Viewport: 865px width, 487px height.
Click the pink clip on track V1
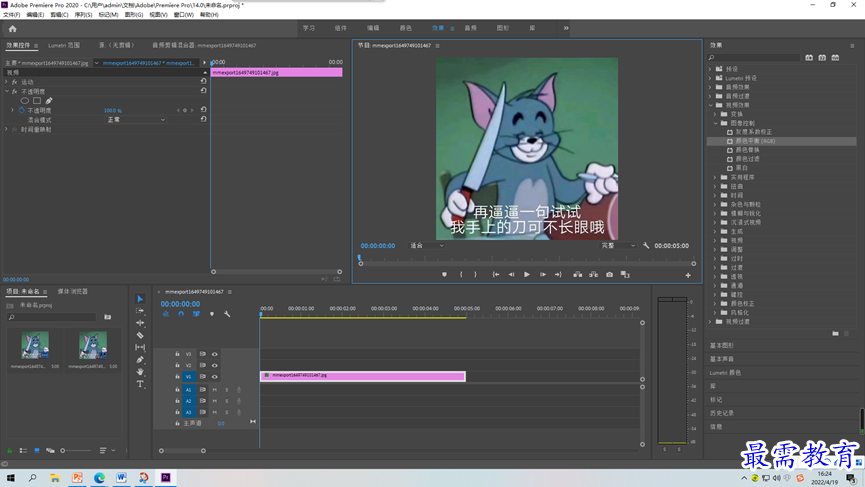[x=363, y=376]
